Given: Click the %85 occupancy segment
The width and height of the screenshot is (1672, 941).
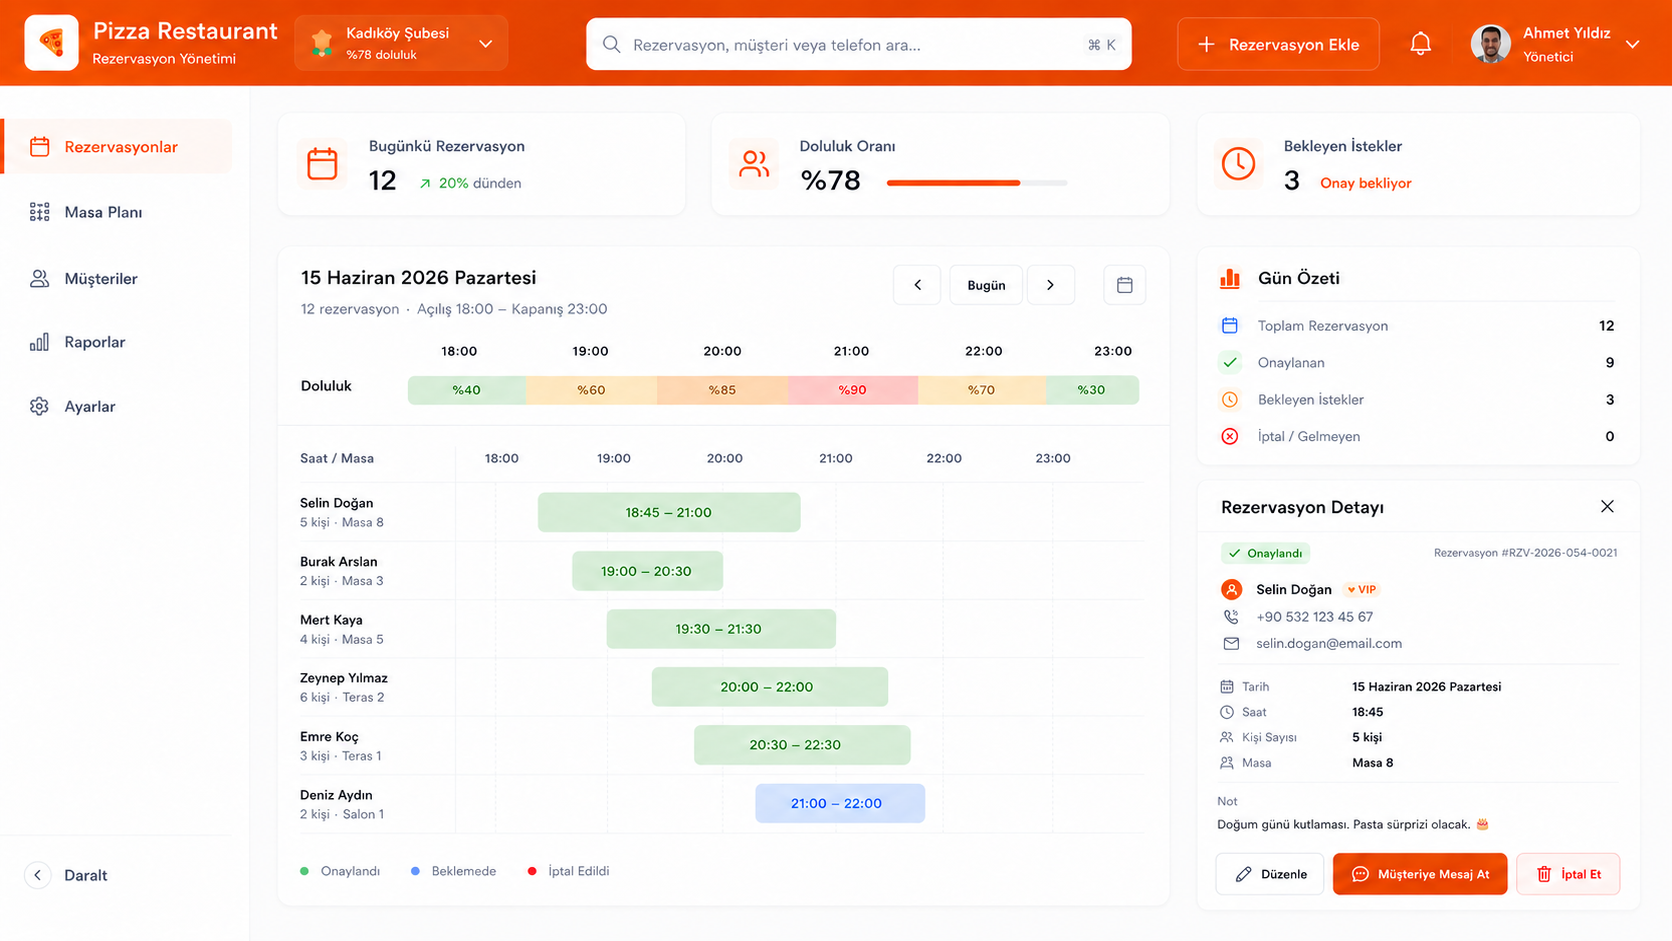Looking at the screenshot, I should (722, 390).
